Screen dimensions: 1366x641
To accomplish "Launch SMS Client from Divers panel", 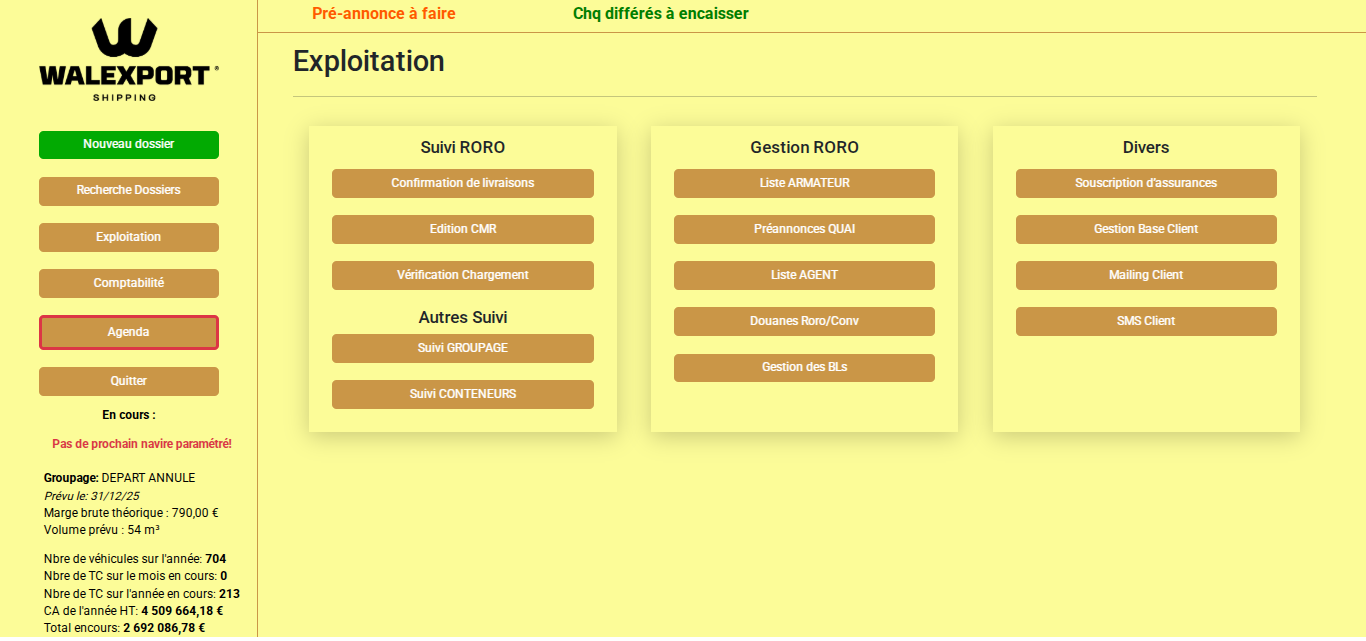I will click(x=1146, y=321).
